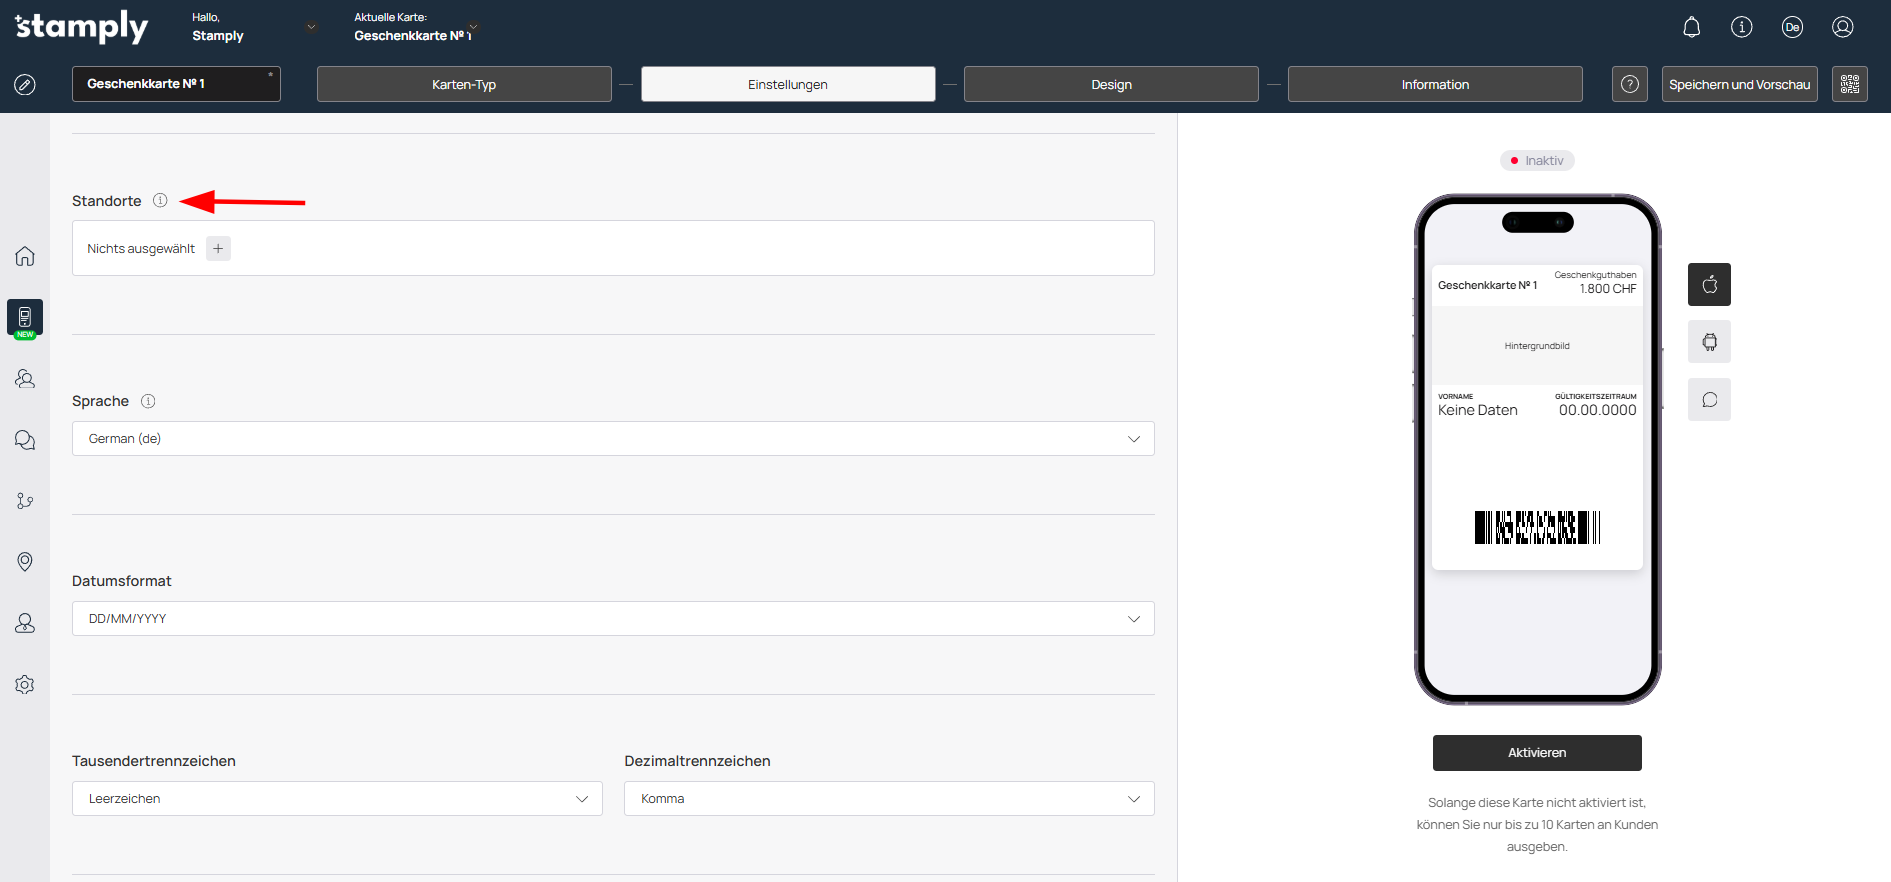Image resolution: width=1891 pixels, height=882 pixels.
Task: Click Standorte info icon
Action: coord(160,201)
